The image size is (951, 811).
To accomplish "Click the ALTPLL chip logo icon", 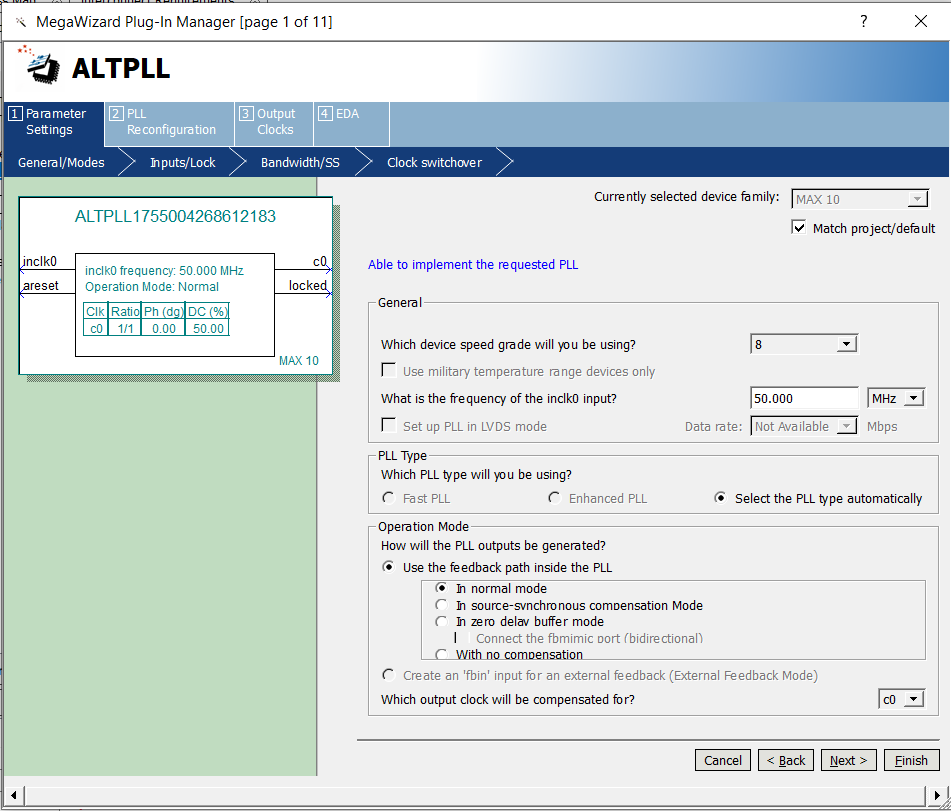I will [x=39, y=64].
